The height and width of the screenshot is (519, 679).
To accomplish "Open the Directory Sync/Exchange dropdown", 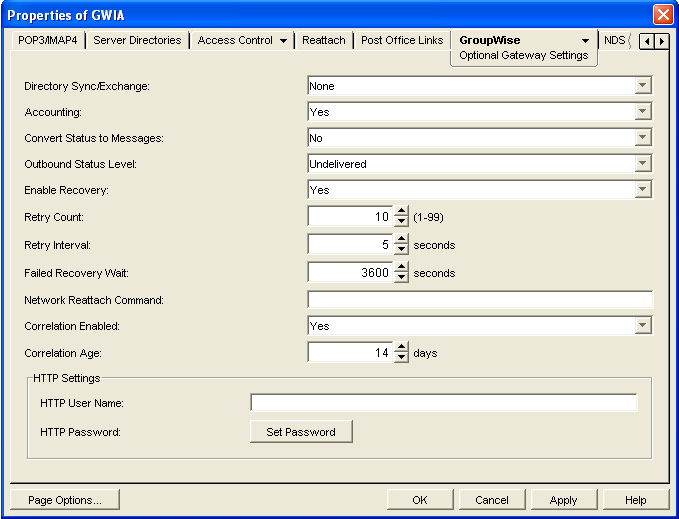I will pos(643,85).
